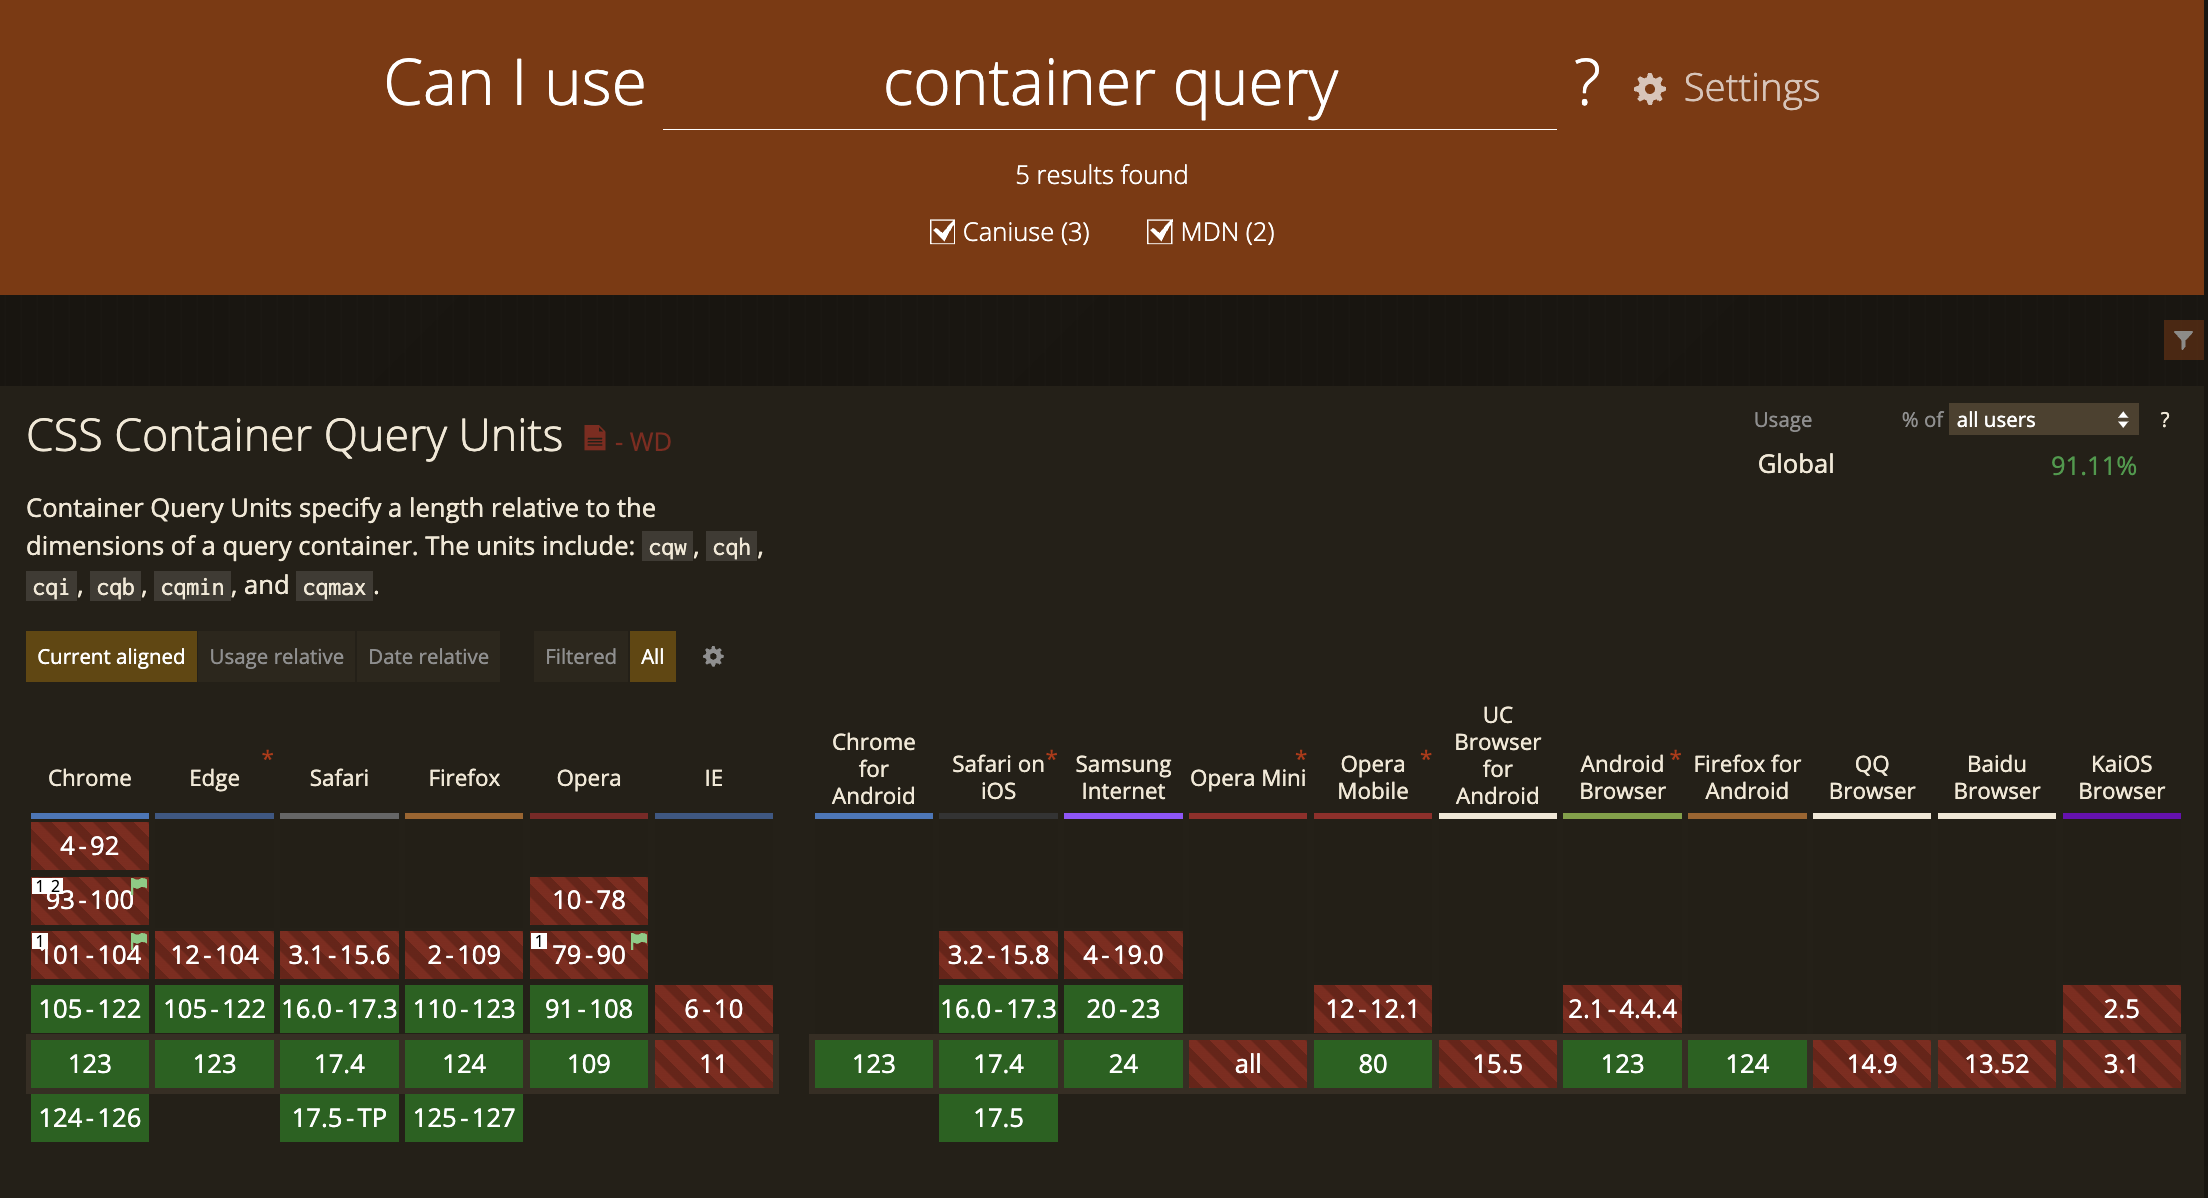Click the Firefox 125-127 cell
2208x1198 pixels.
[464, 1118]
